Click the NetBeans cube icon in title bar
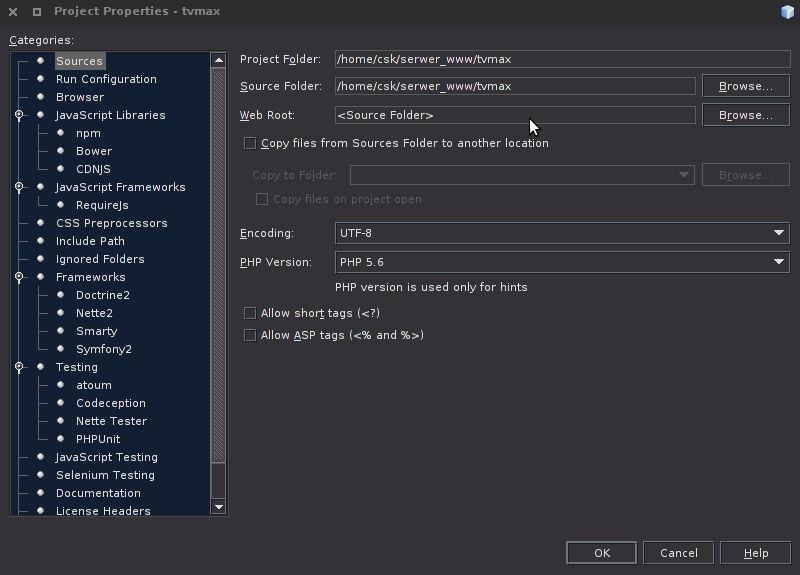This screenshot has width=800, height=575. pyautogui.click(x=787, y=12)
